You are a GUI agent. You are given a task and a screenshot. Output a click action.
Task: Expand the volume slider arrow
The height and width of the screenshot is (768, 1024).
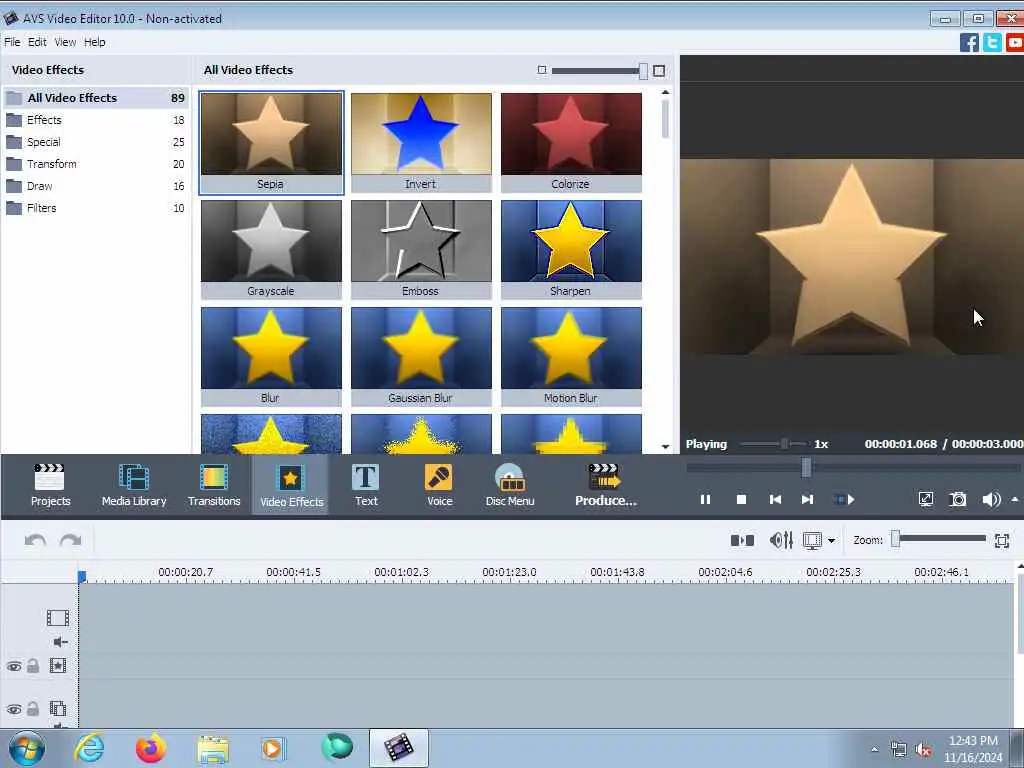tap(1015, 500)
